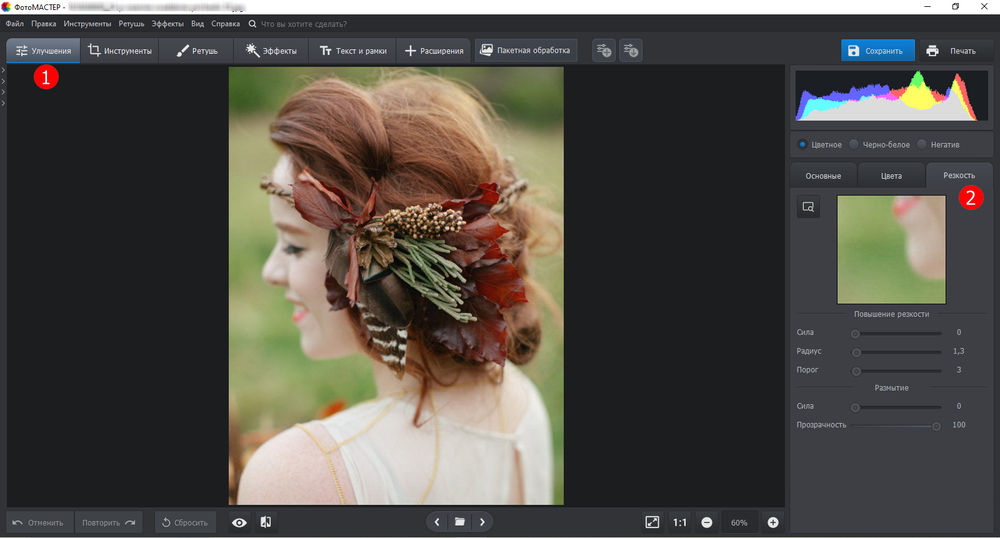
Task: Switch to the Цвета tab
Action: [891, 176]
